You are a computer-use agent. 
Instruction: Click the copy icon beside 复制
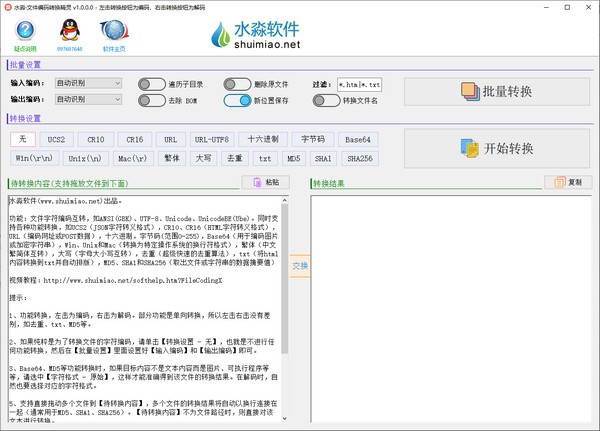[560, 182]
